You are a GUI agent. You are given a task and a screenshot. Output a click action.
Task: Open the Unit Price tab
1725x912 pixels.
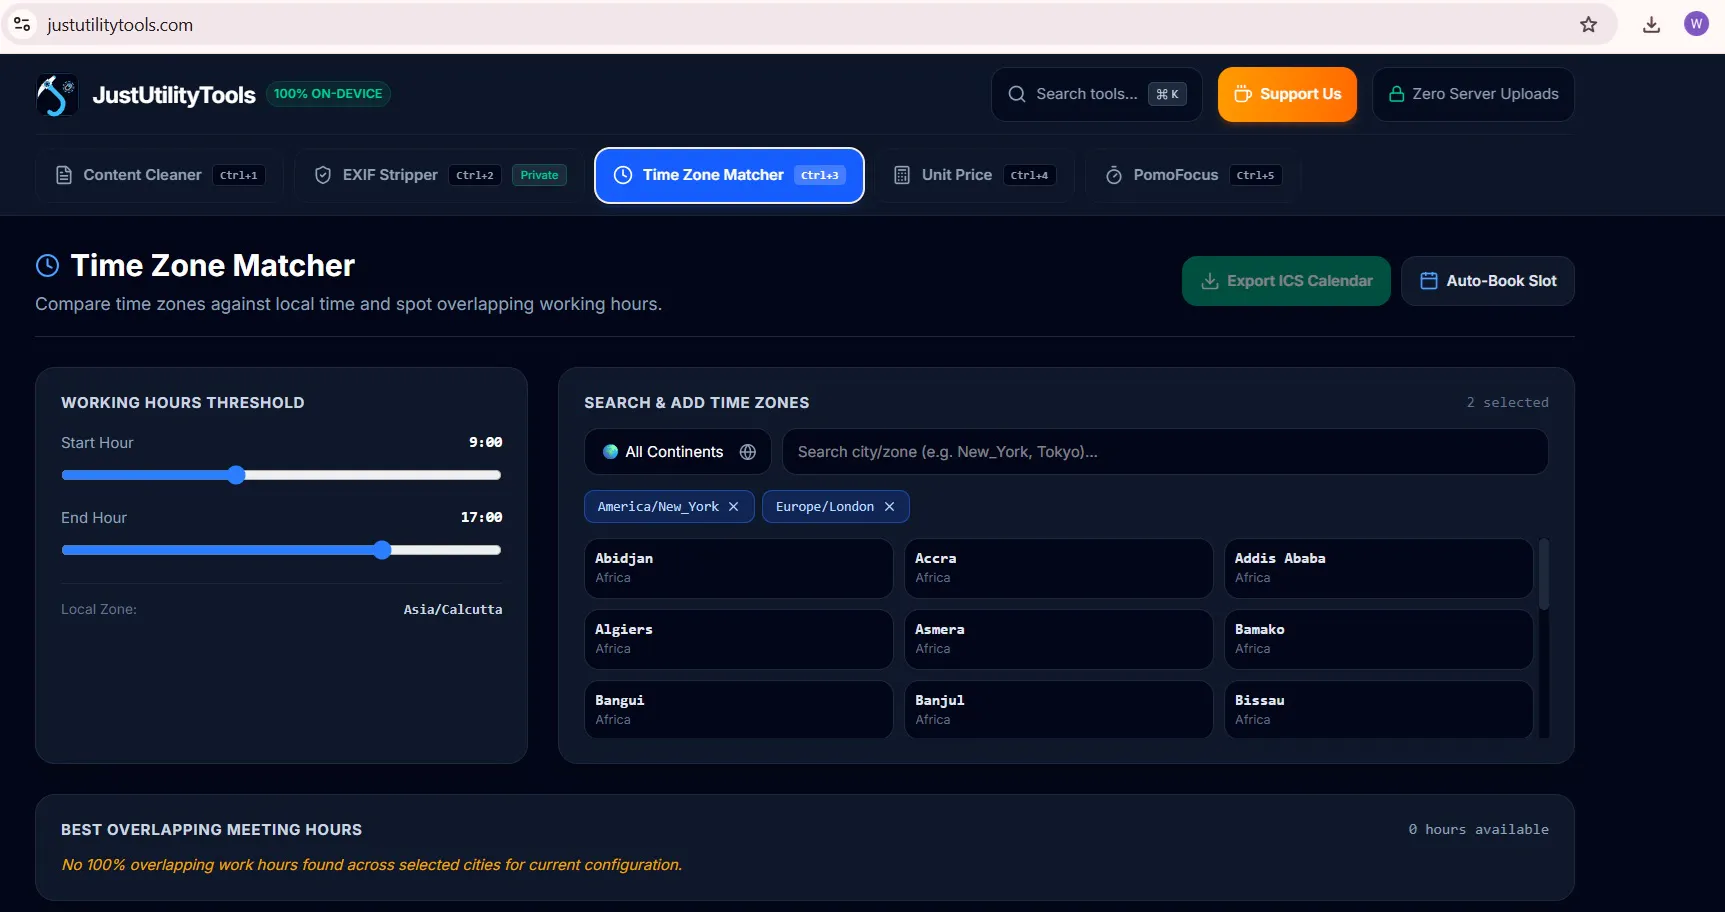click(x=974, y=175)
